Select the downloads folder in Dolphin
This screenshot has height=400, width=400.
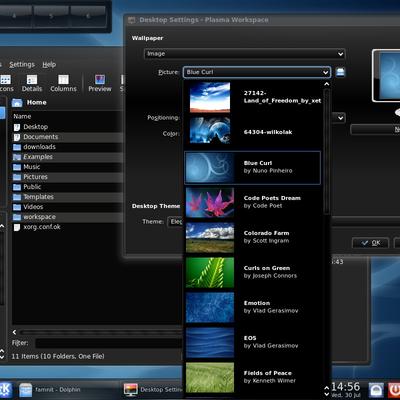(x=39, y=147)
